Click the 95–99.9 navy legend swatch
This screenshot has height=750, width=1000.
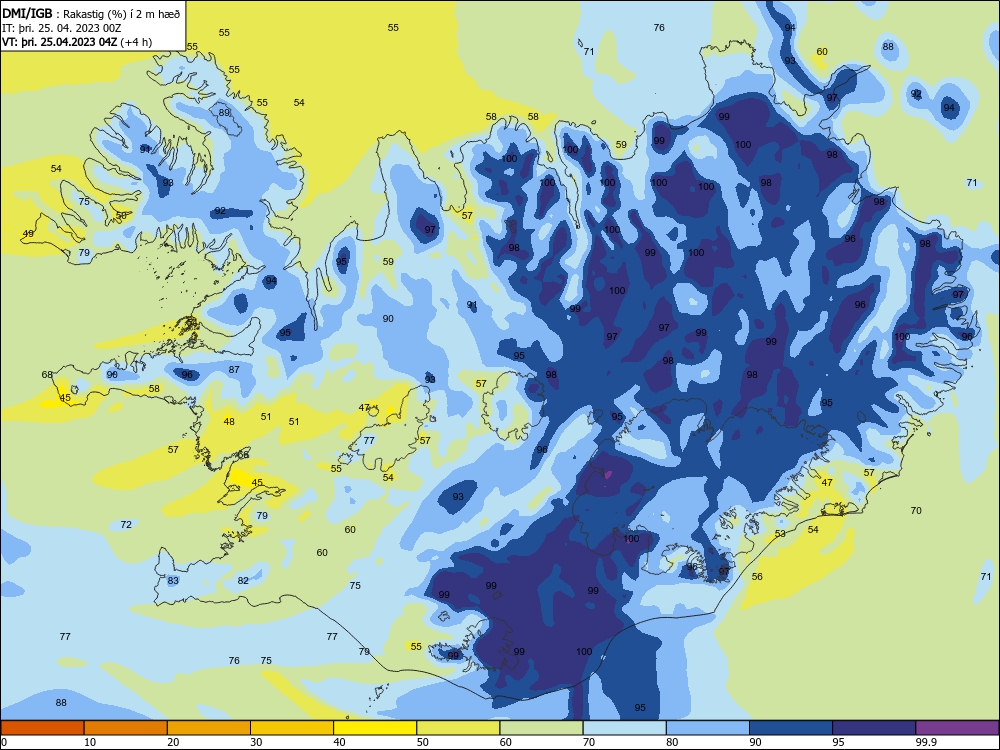tap(874, 728)
